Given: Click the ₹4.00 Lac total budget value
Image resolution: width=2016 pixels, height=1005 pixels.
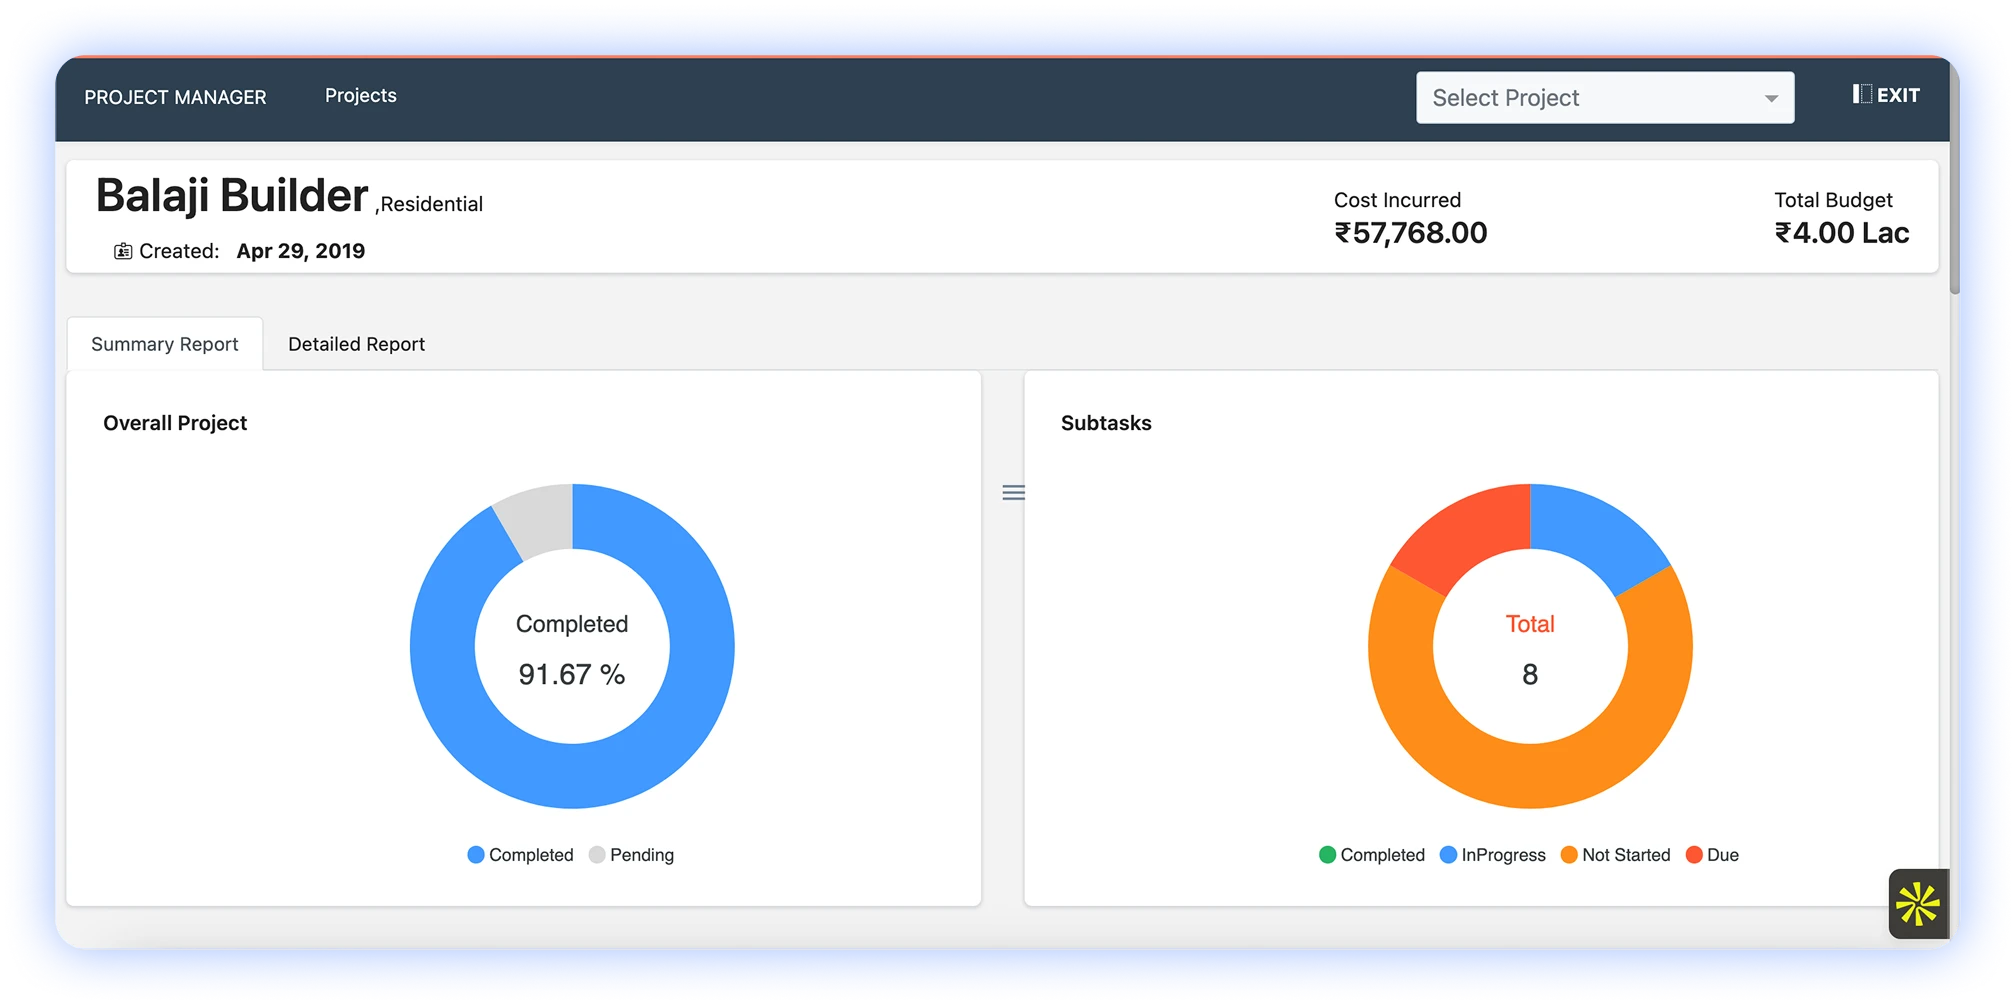Looking at the screenshot, I should (1842, 233).
